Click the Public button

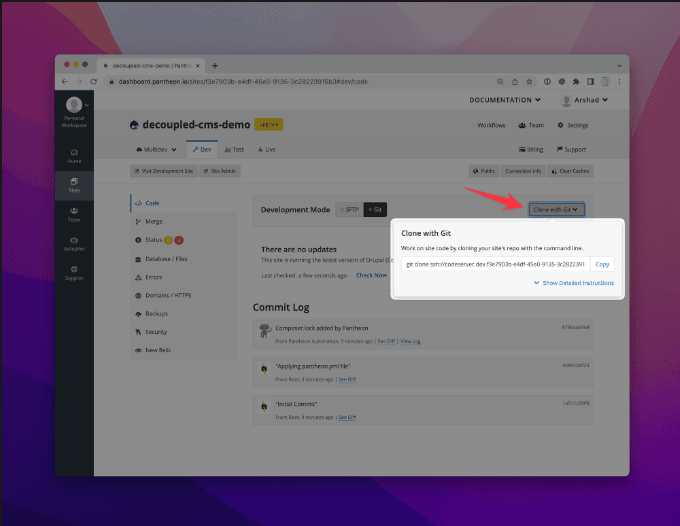tap(484, 171)
